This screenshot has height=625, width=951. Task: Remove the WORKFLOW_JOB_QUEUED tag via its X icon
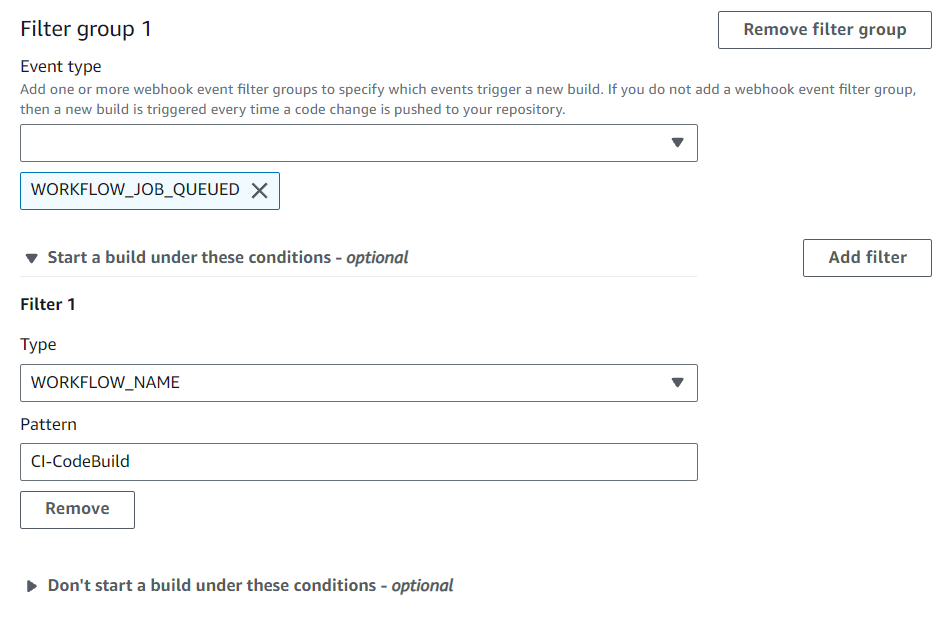(x=260, y=190)
